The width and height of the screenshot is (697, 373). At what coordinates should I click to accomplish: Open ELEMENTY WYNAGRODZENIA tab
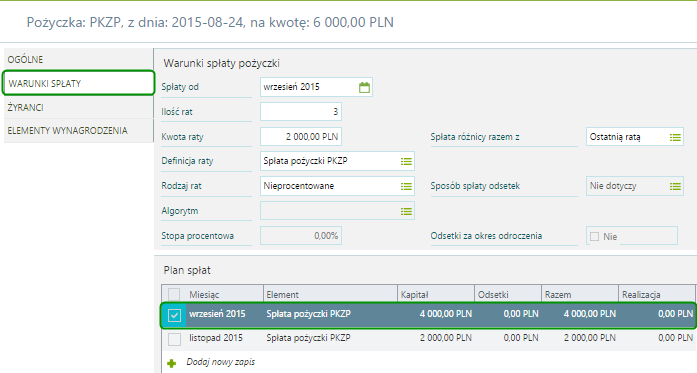tap(78, 131)
